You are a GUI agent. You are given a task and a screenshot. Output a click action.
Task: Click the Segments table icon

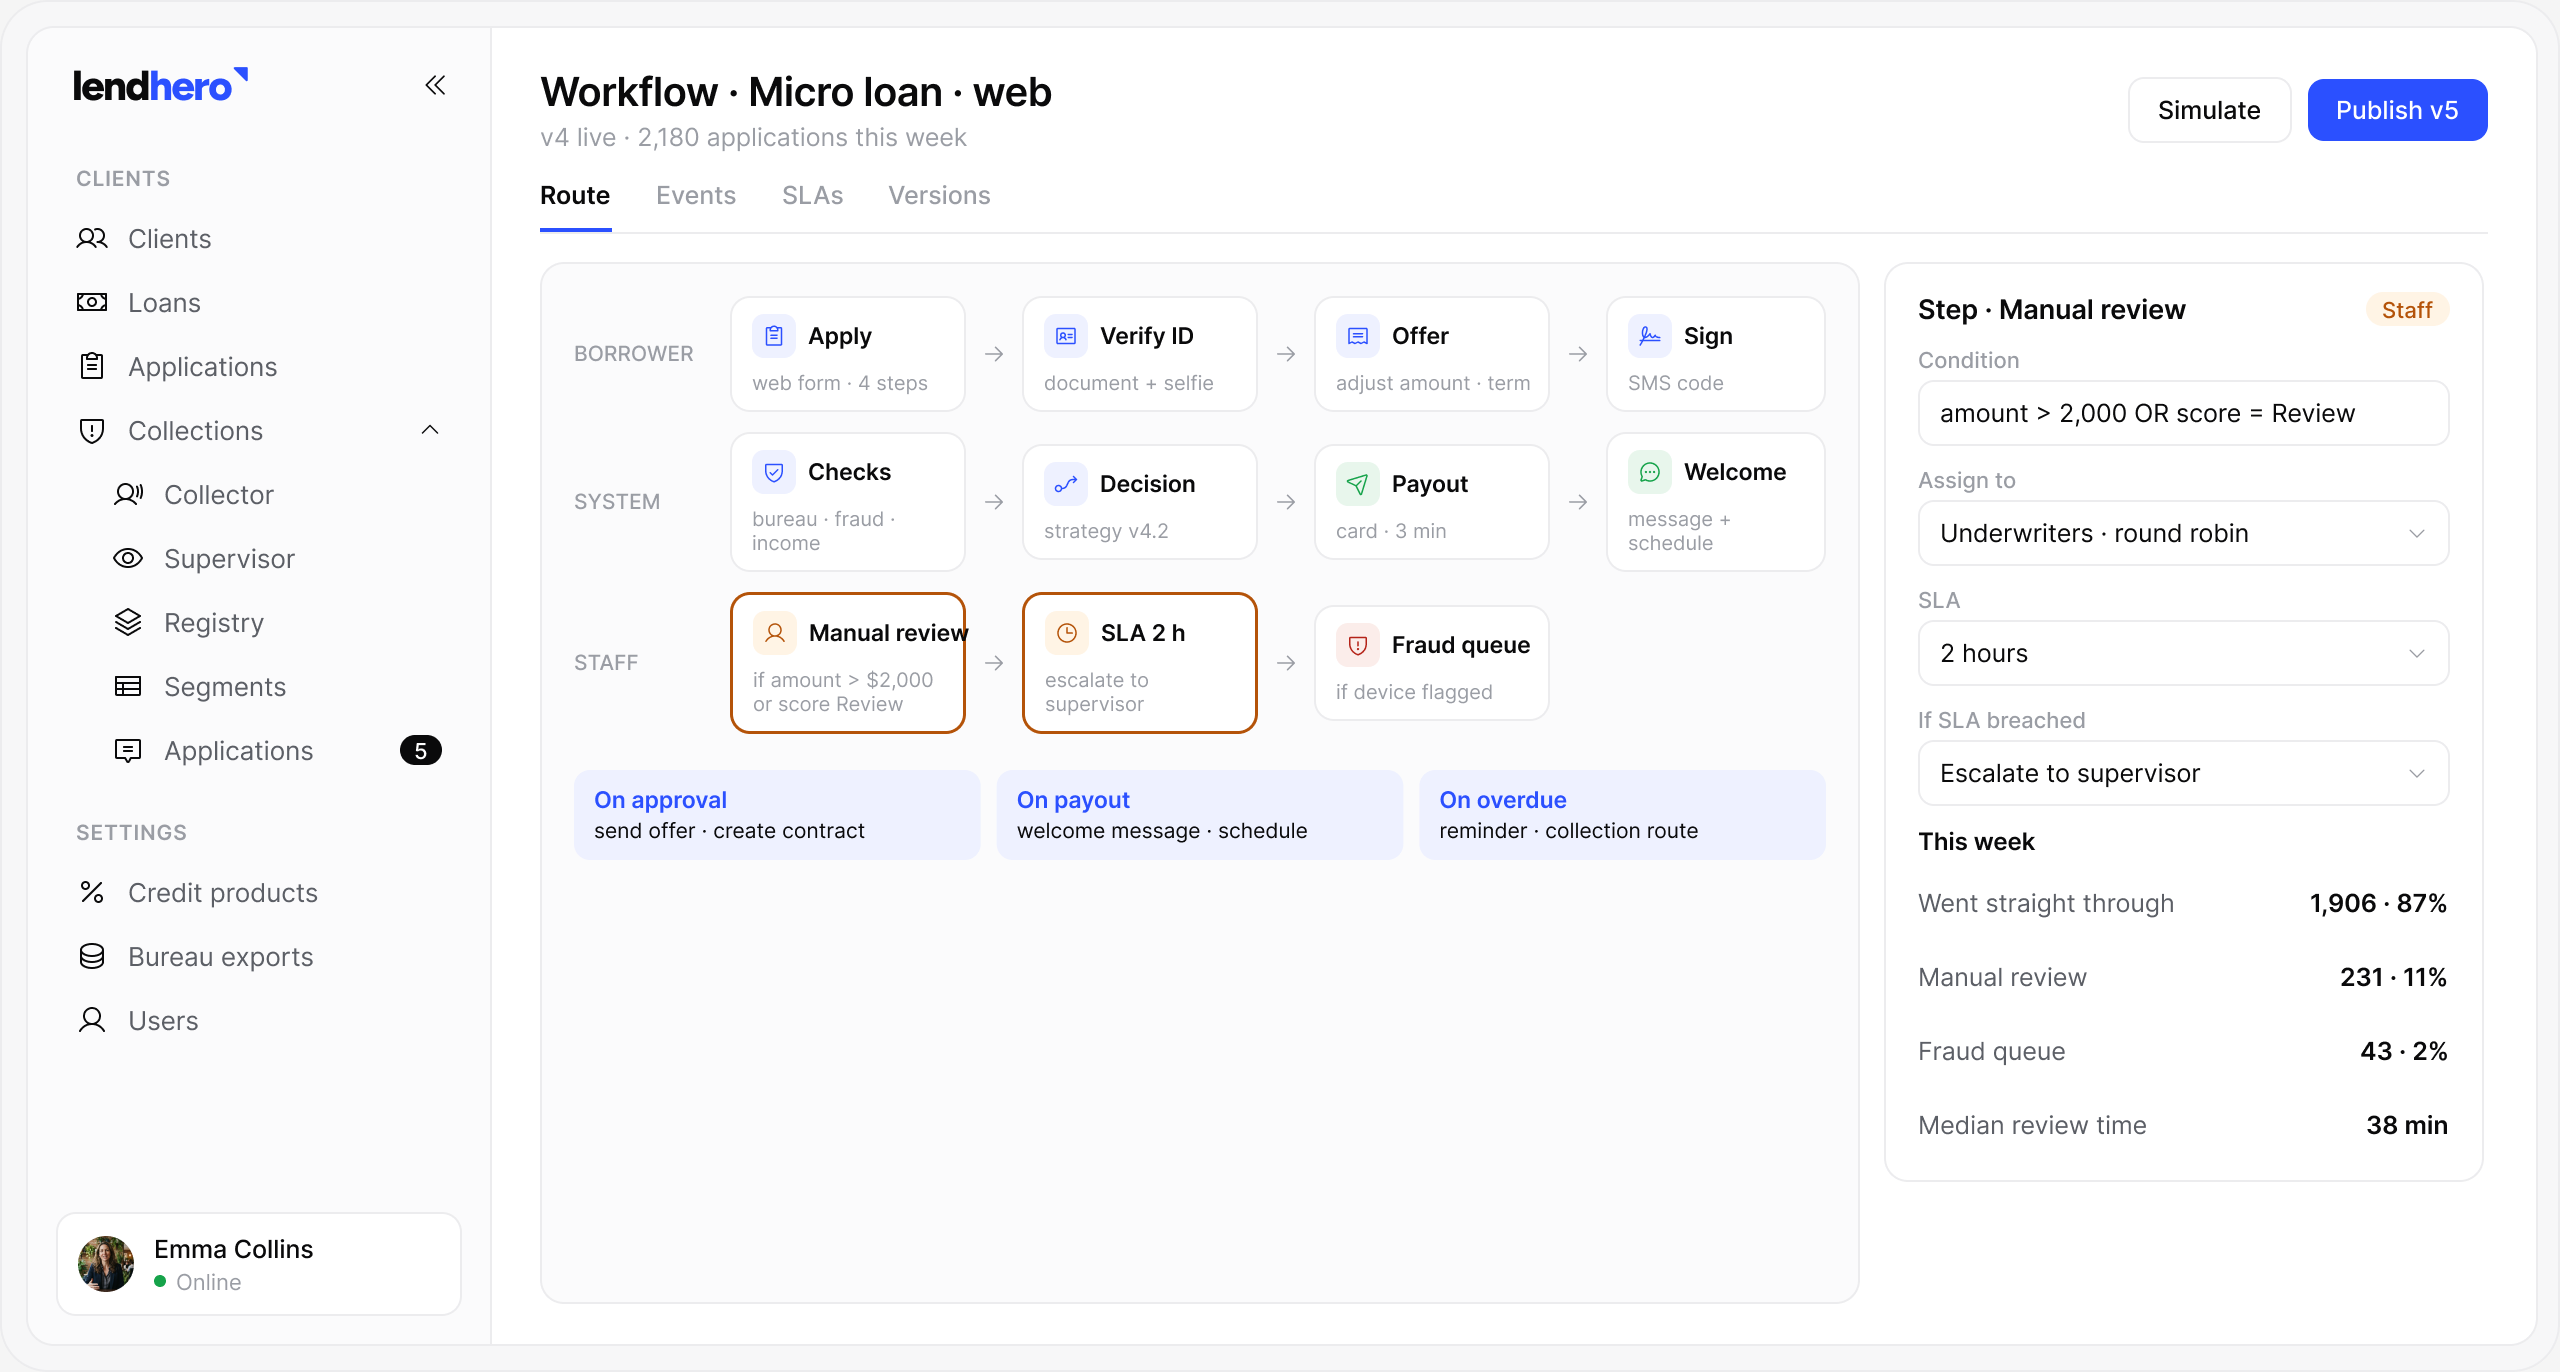pyautogui.click(x=128, y=687)
